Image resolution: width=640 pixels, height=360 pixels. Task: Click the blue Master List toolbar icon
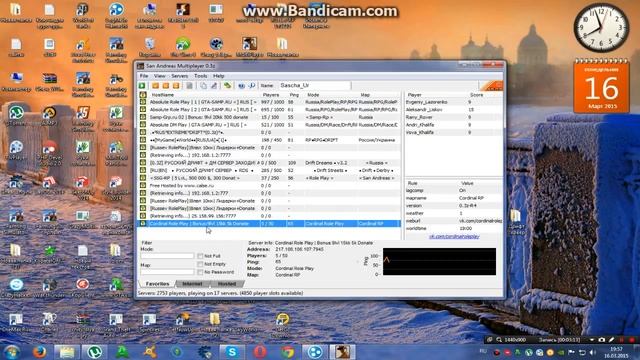241,86
